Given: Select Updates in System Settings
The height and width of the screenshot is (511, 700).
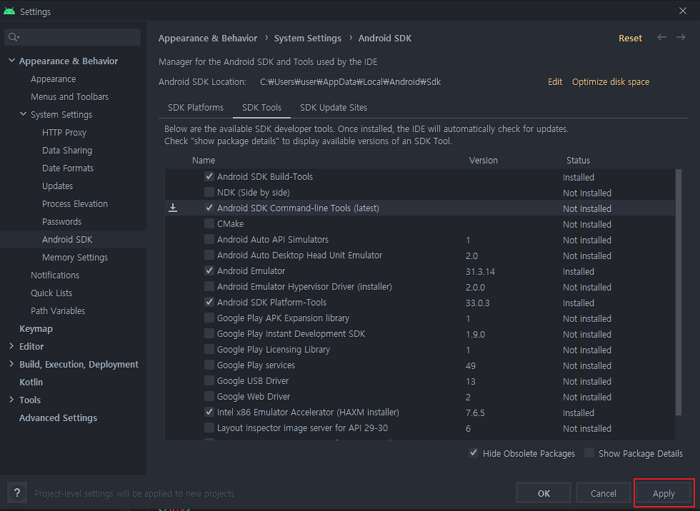Looking at the screenshot, I should point(57,186).
